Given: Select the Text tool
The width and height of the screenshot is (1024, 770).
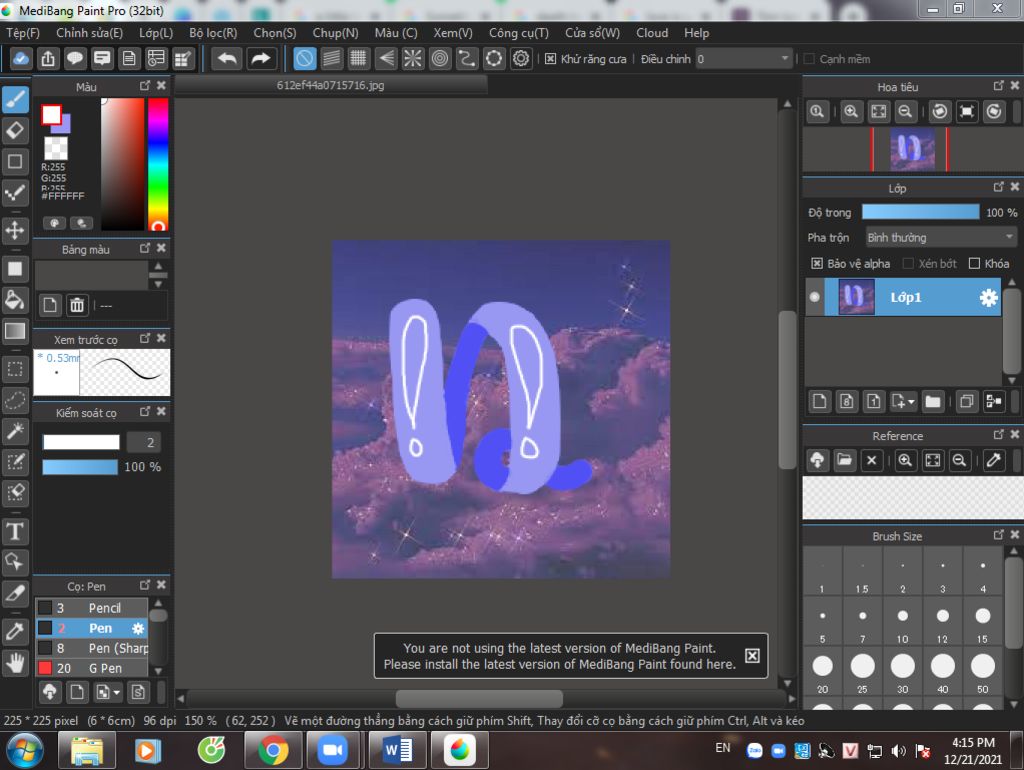Looking at the screenshot, I should pyautogui.click(x=15, y=531).
